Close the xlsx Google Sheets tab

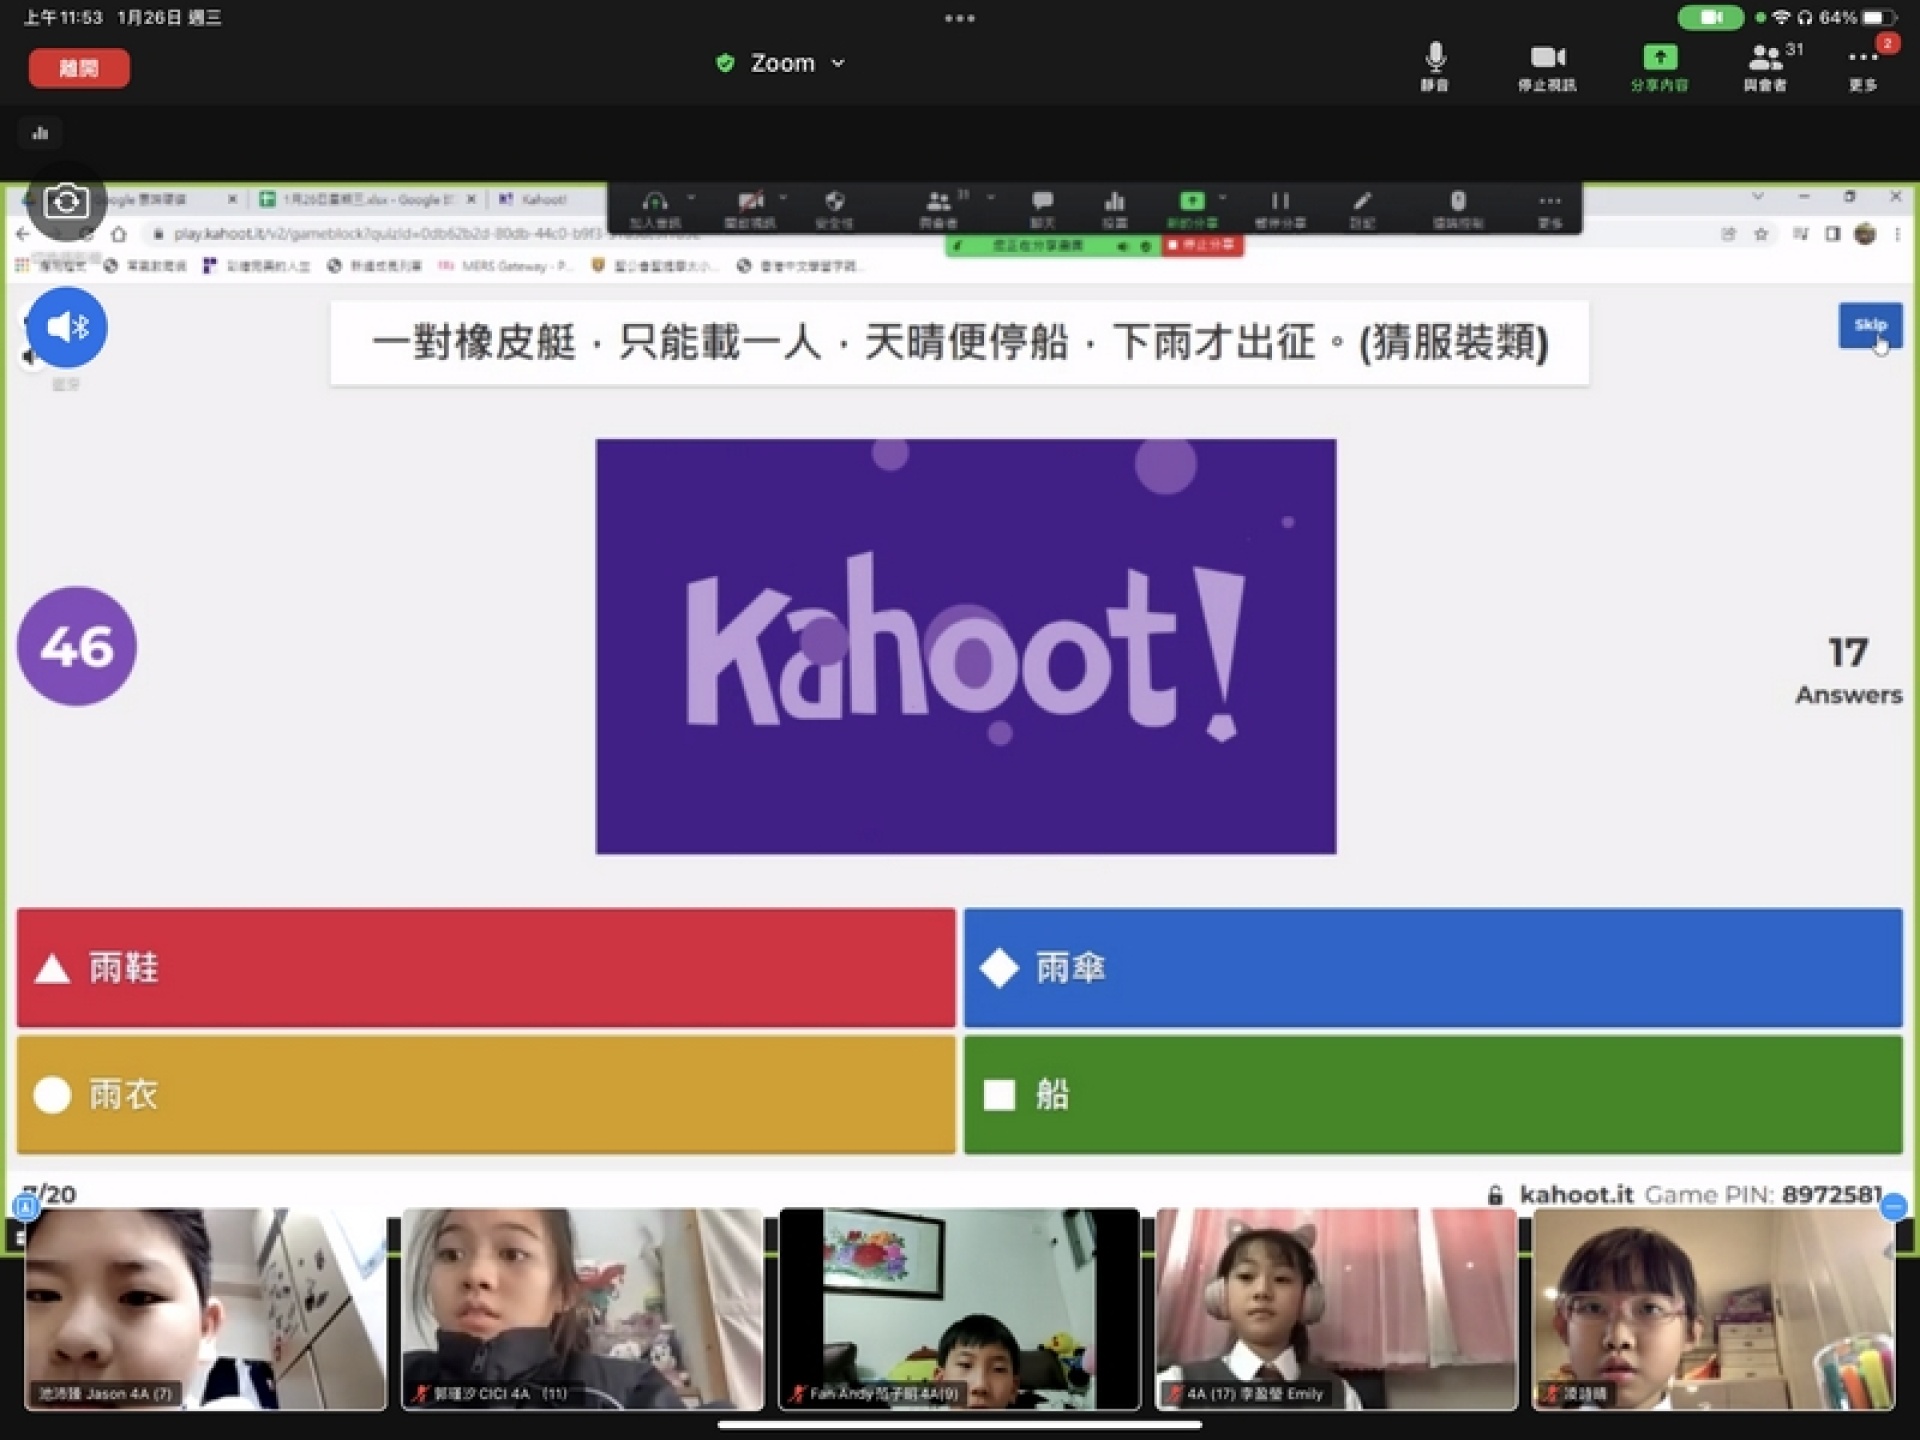pos(471,200)
